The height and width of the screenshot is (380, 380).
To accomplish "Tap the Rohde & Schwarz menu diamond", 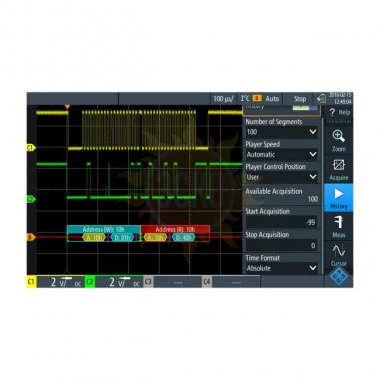I will (338, 277).
